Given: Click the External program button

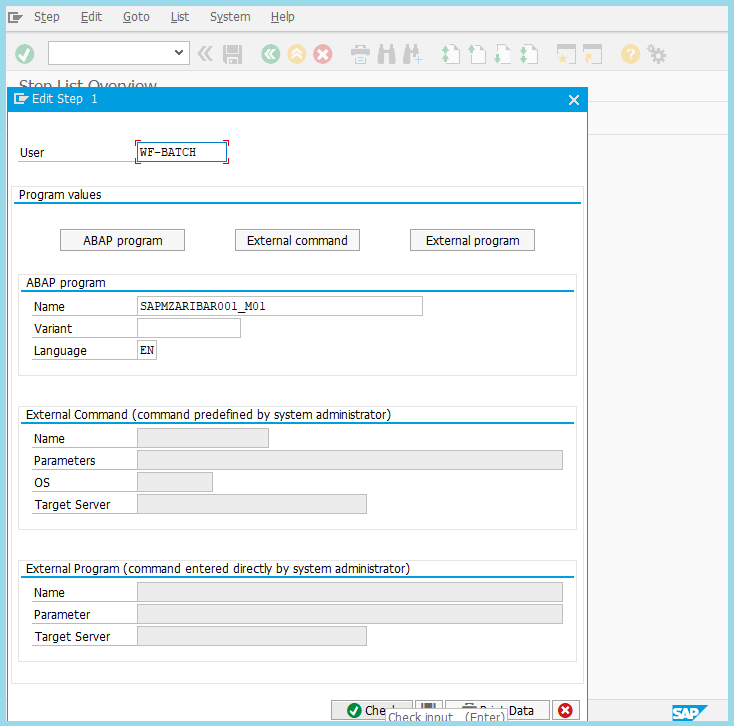Looking at the screenshot, I should [472, 240].
